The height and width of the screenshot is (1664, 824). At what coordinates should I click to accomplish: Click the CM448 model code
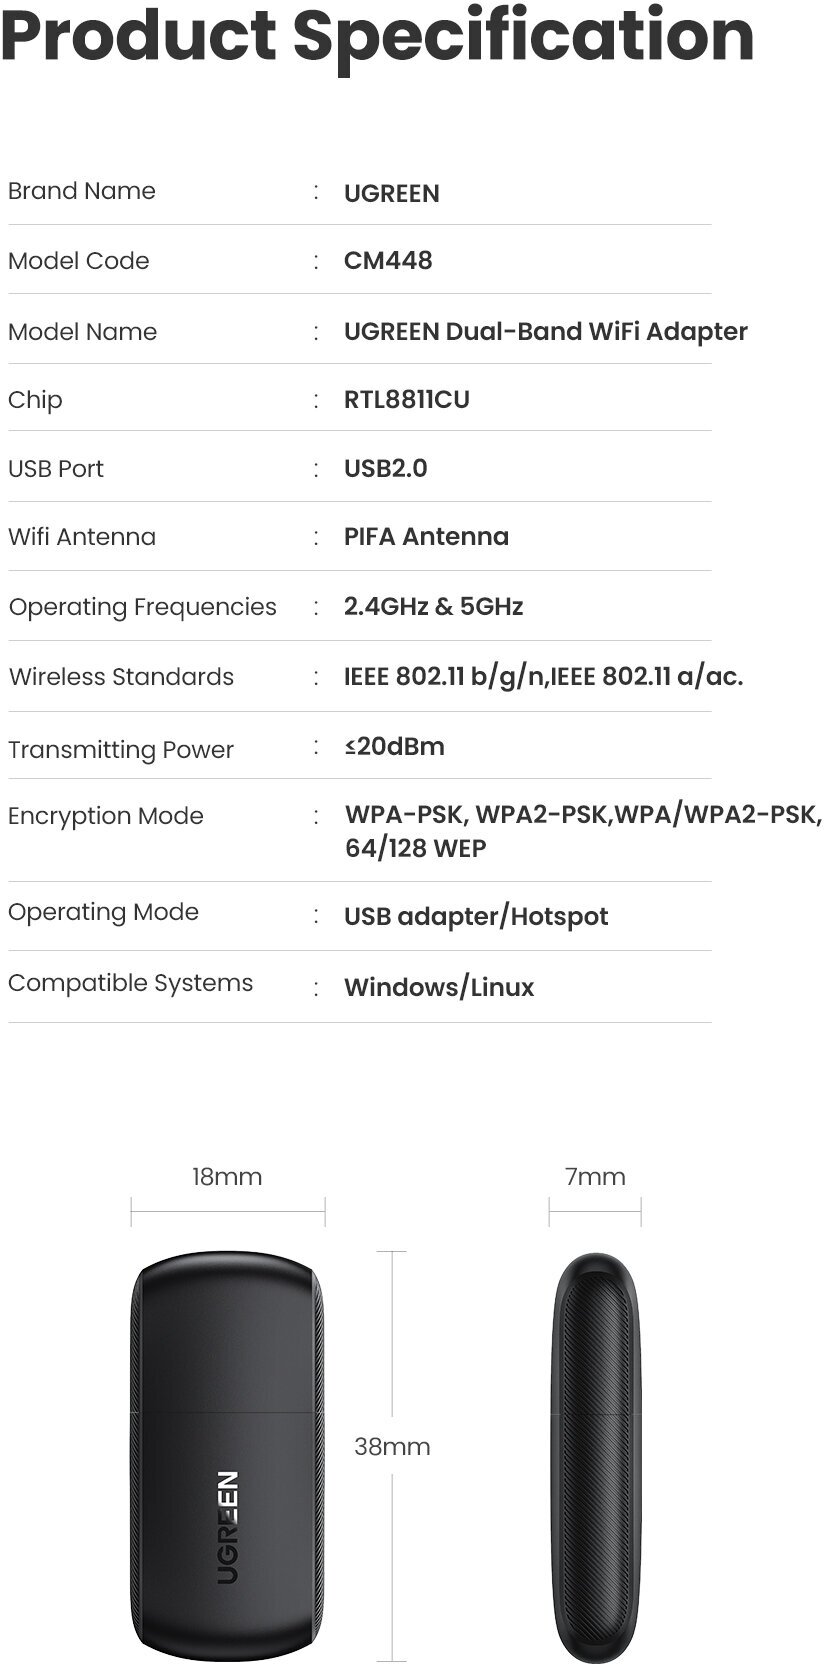[x=388, y=261]
